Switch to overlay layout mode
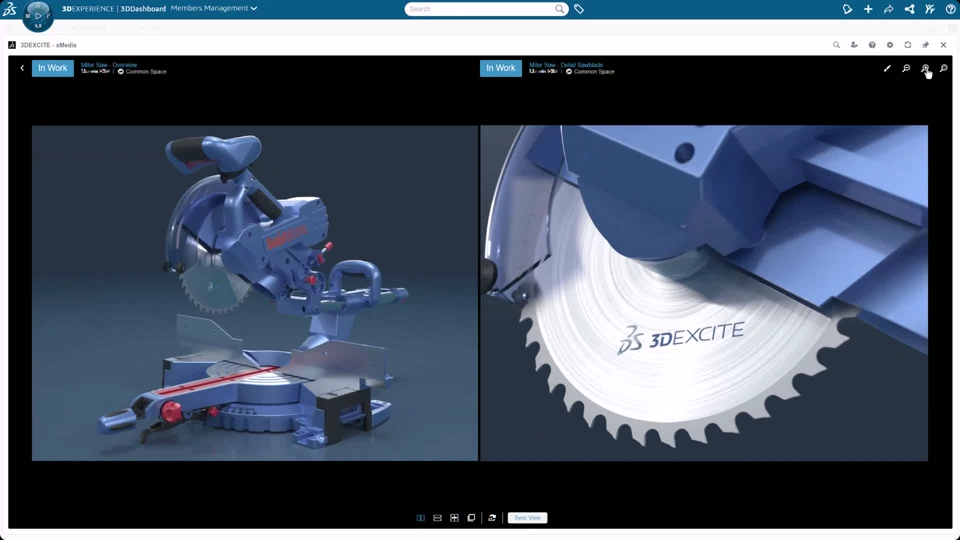Image resolution: width=960 pixels, height=540 pixels. [x=471, y=518]
